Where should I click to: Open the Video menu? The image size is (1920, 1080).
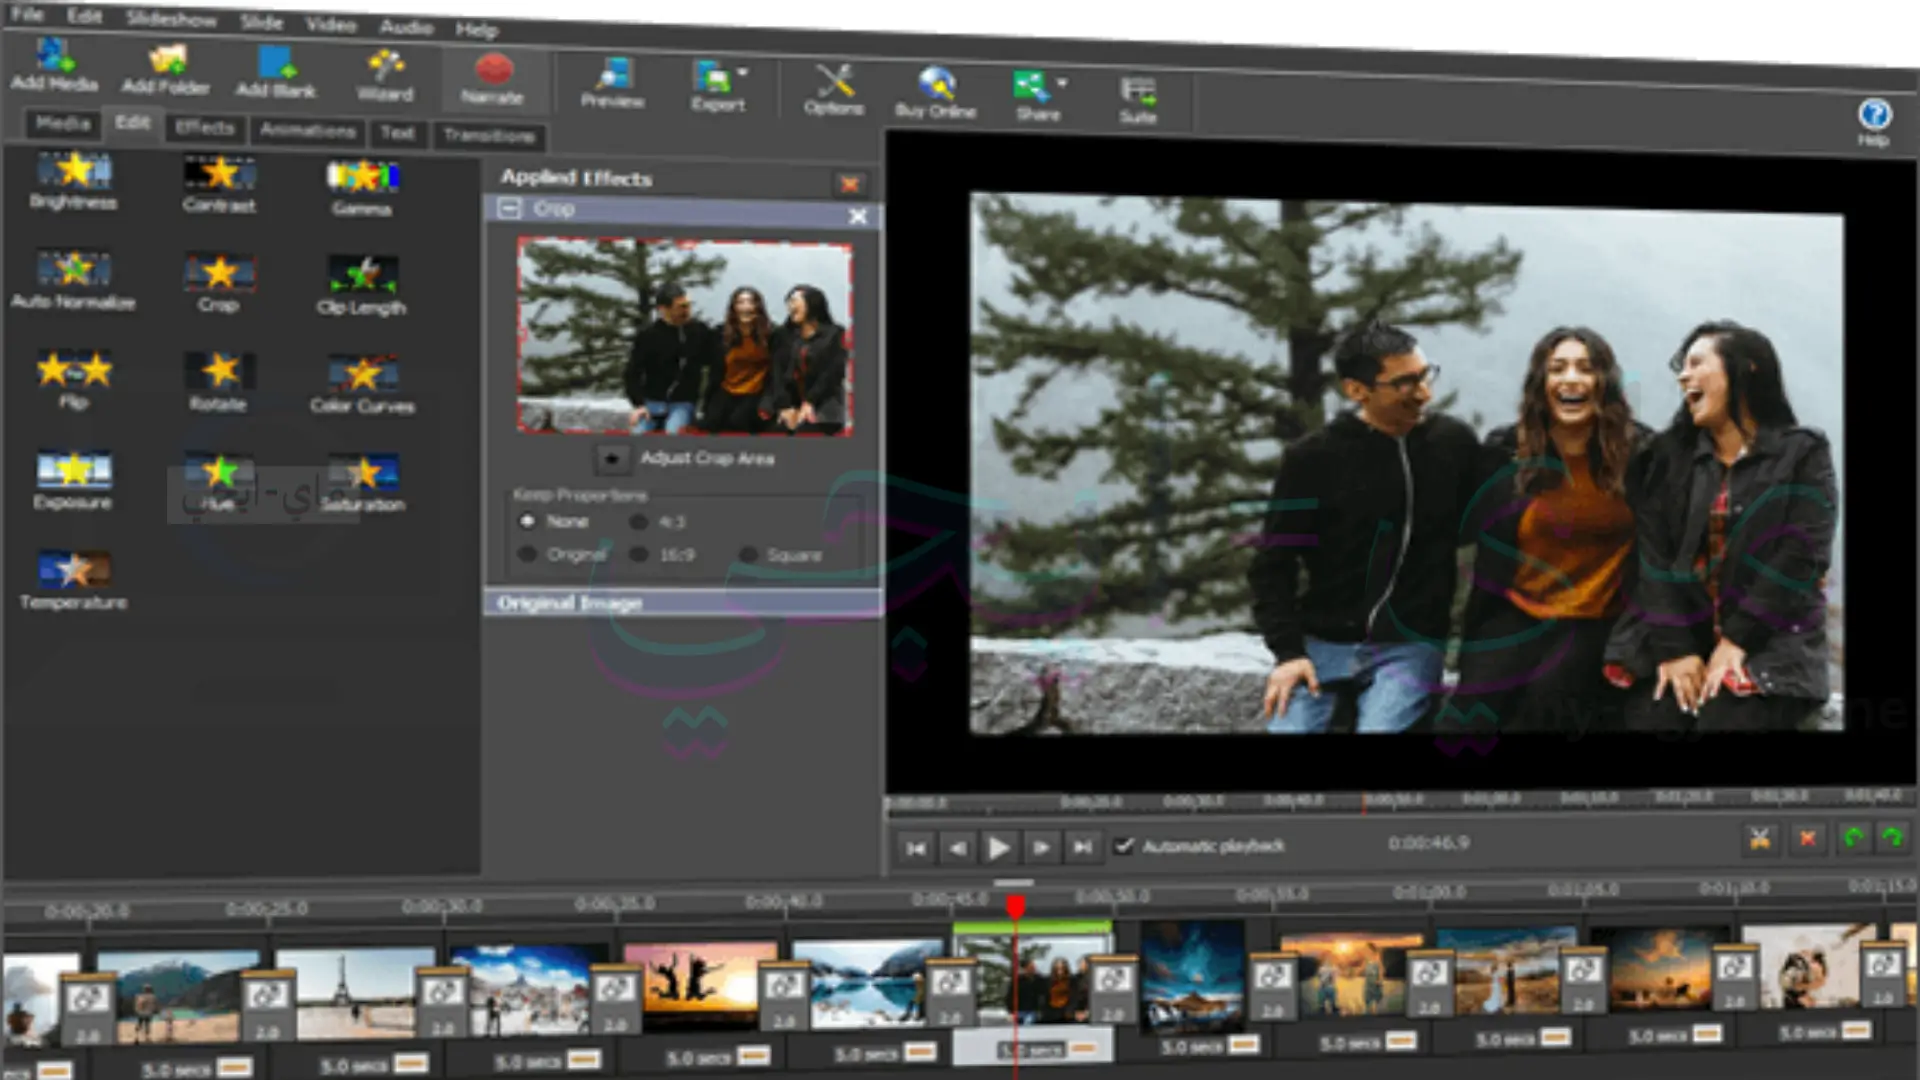[x=331, y=24]
